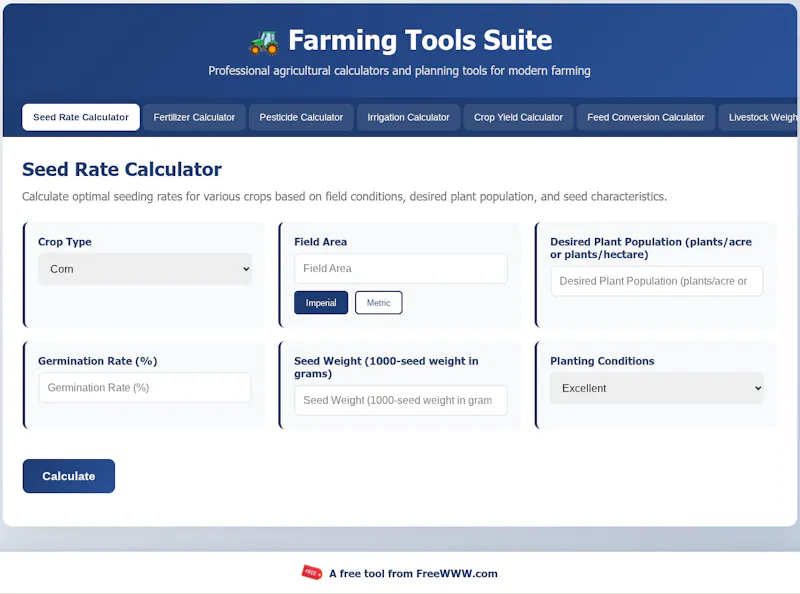Expand the Crop Type dropdown showing Corn
This screenshot has width=800, height=594.
pos(145,269)
